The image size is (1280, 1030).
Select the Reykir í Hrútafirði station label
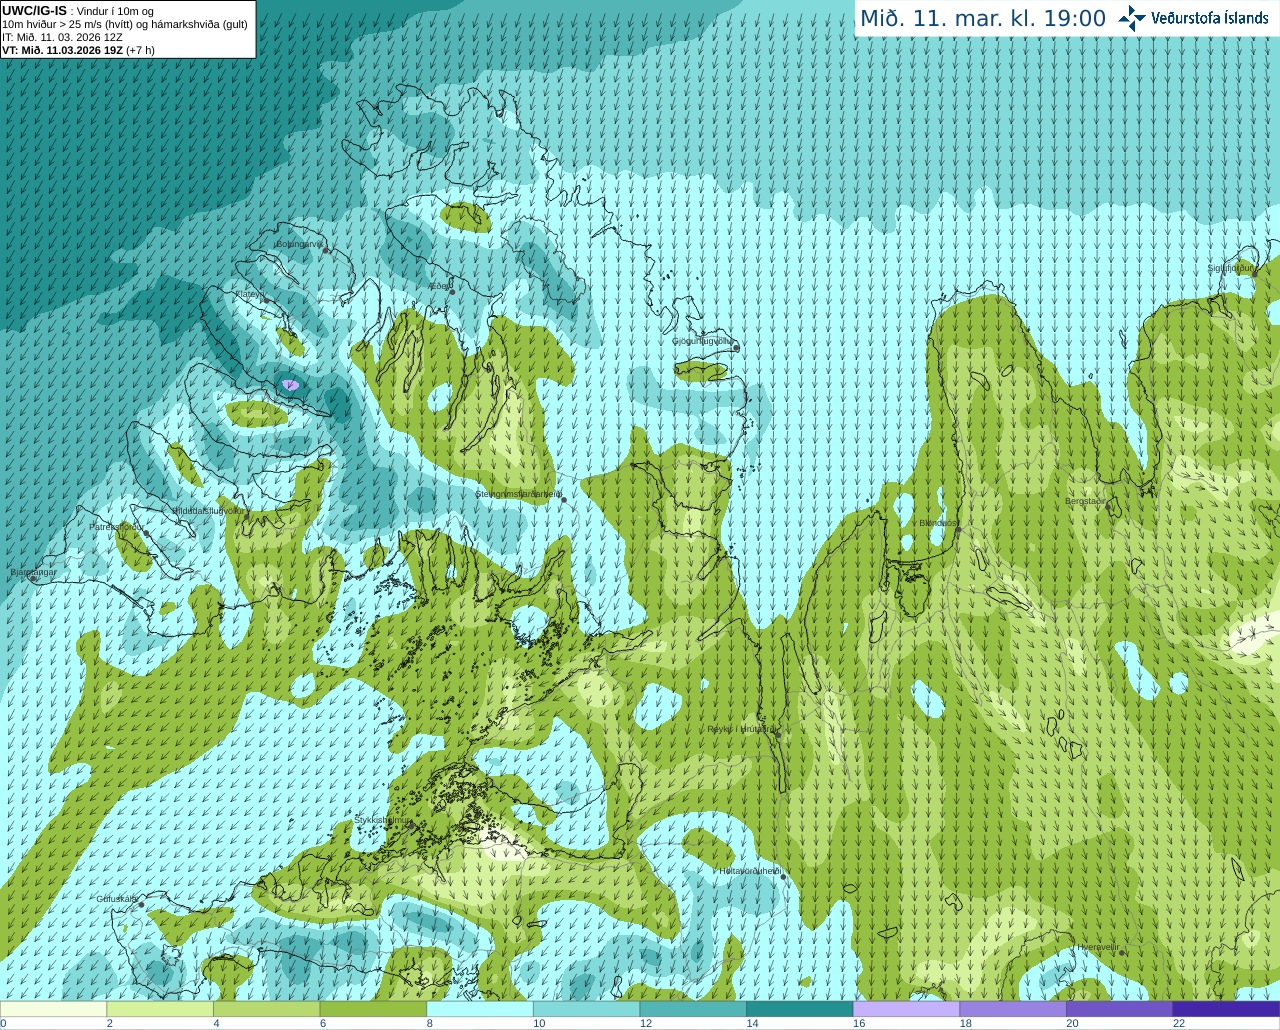click(741, 729)
